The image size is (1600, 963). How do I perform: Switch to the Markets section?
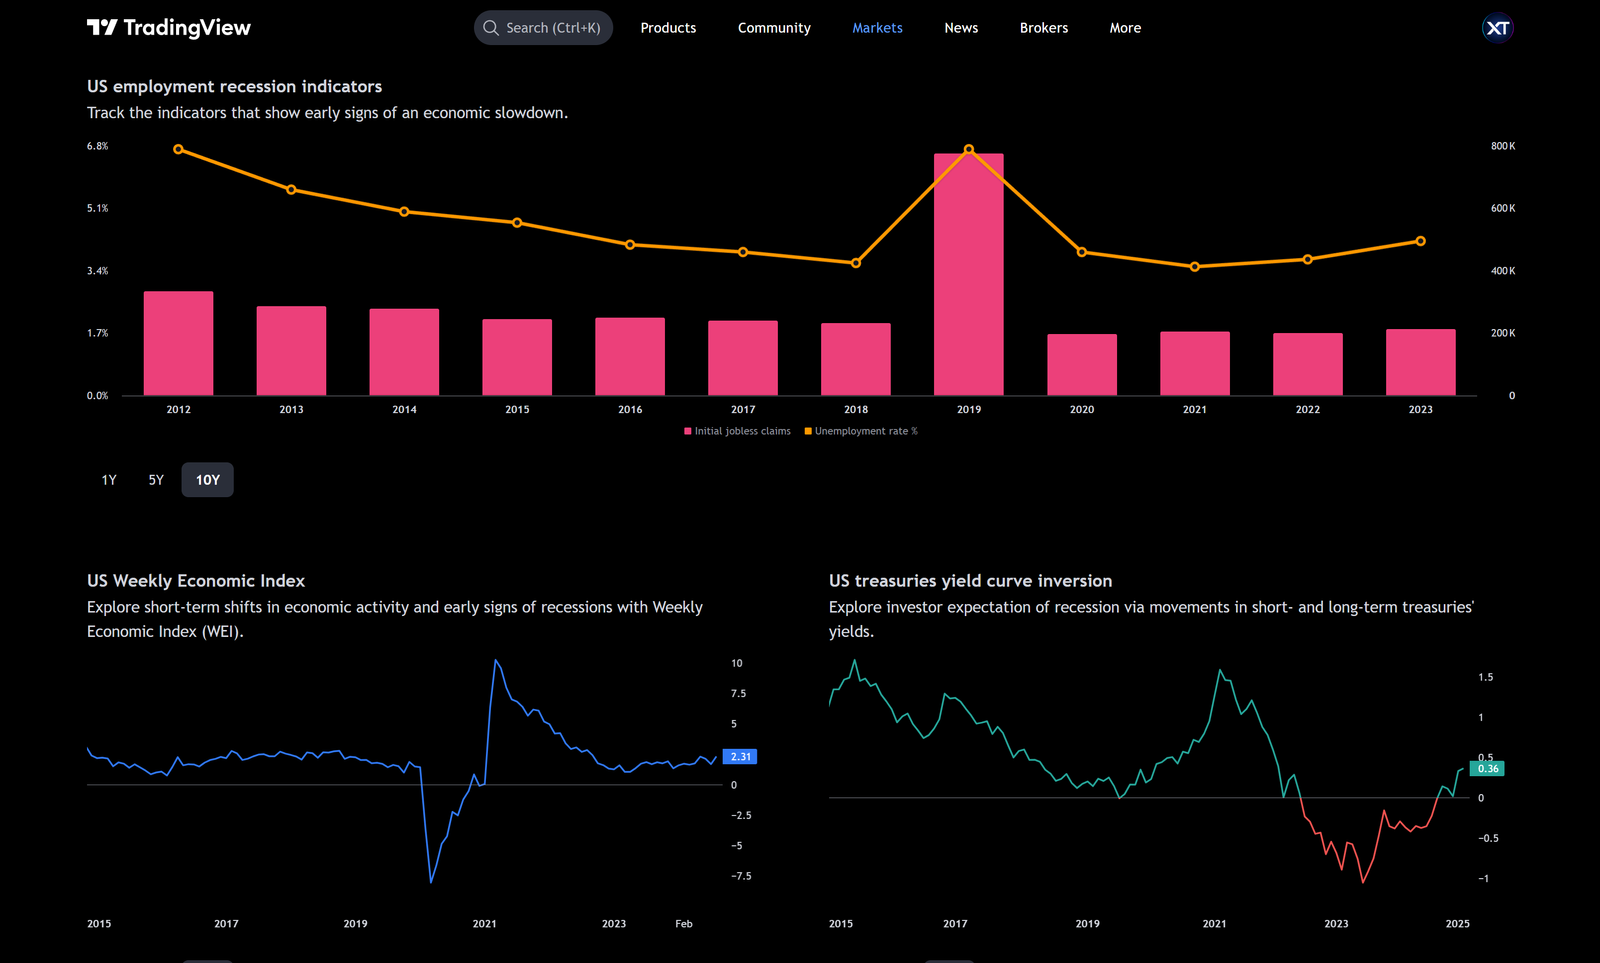(x=877, y=27)
